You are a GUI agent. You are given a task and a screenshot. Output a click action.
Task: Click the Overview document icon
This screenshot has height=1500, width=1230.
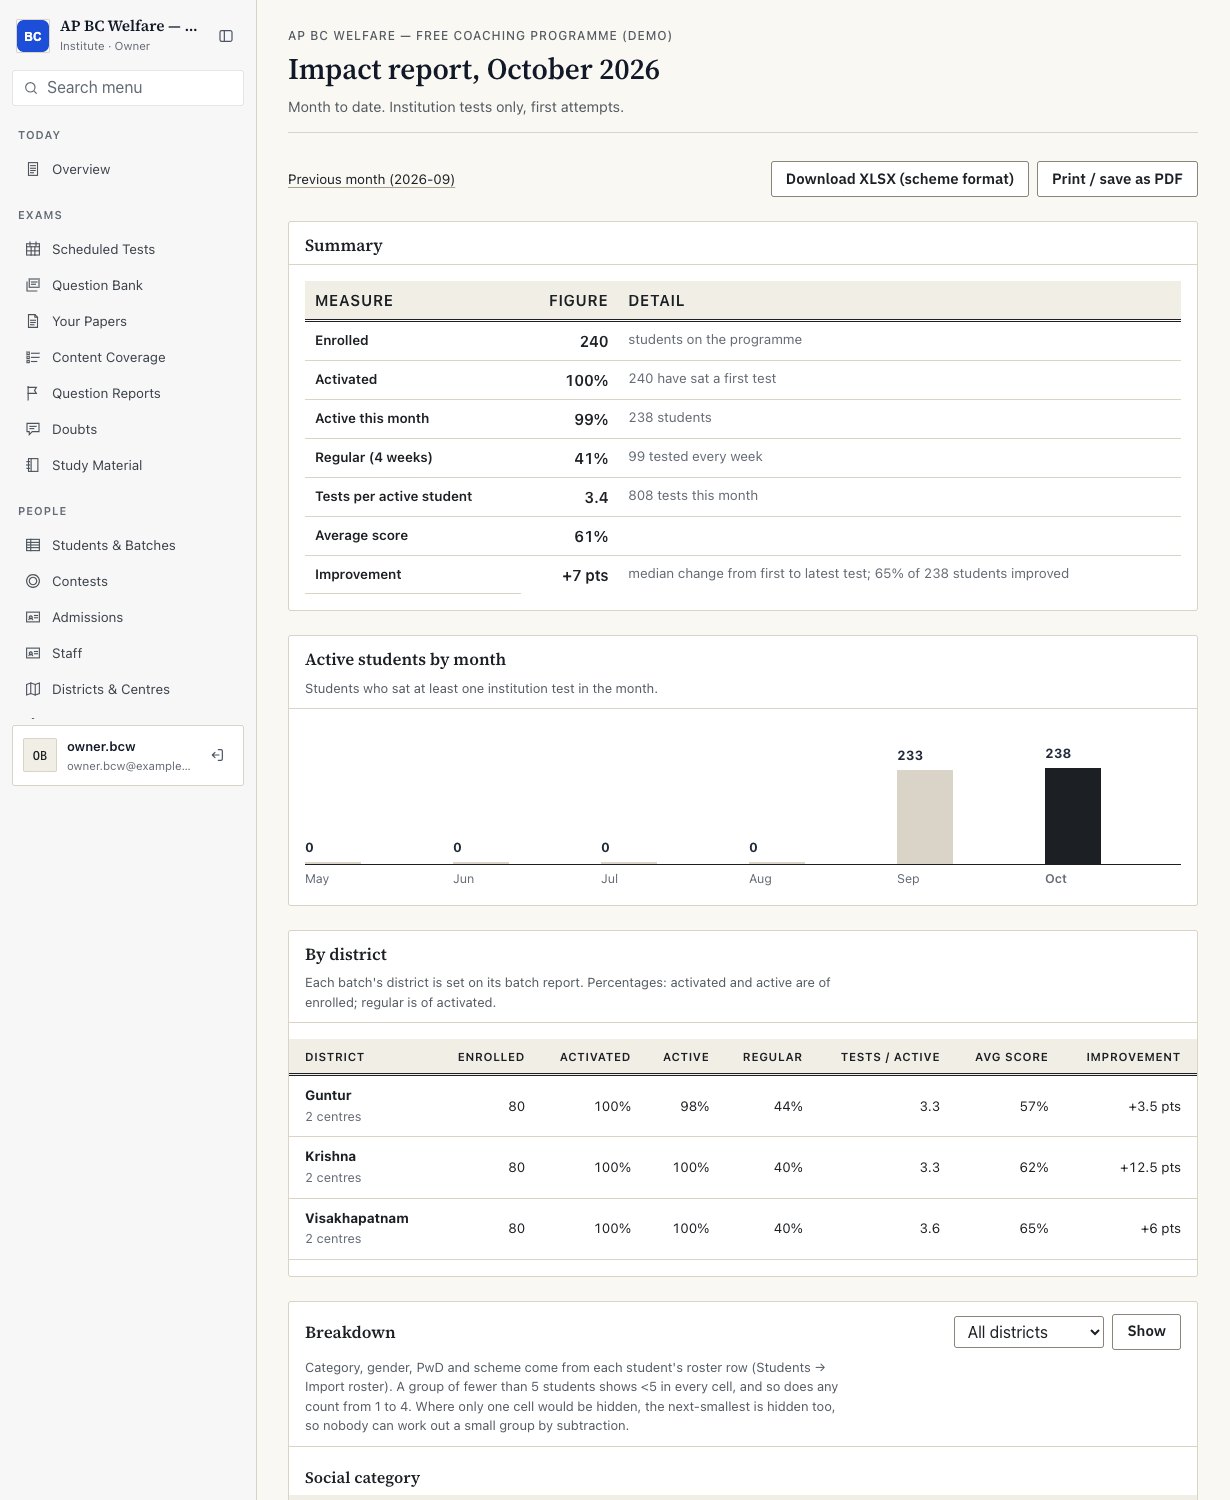(x=33, y=169)
